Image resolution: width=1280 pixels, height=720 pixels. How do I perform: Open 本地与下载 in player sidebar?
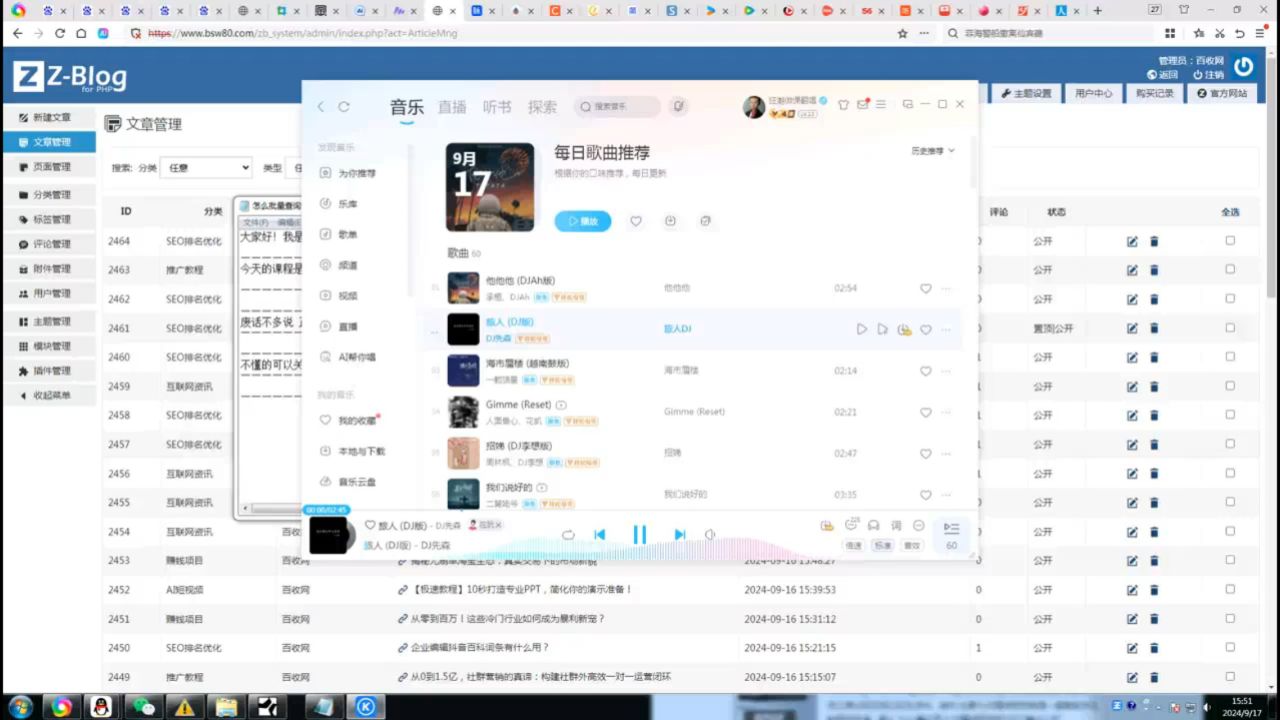click(352, 451)
